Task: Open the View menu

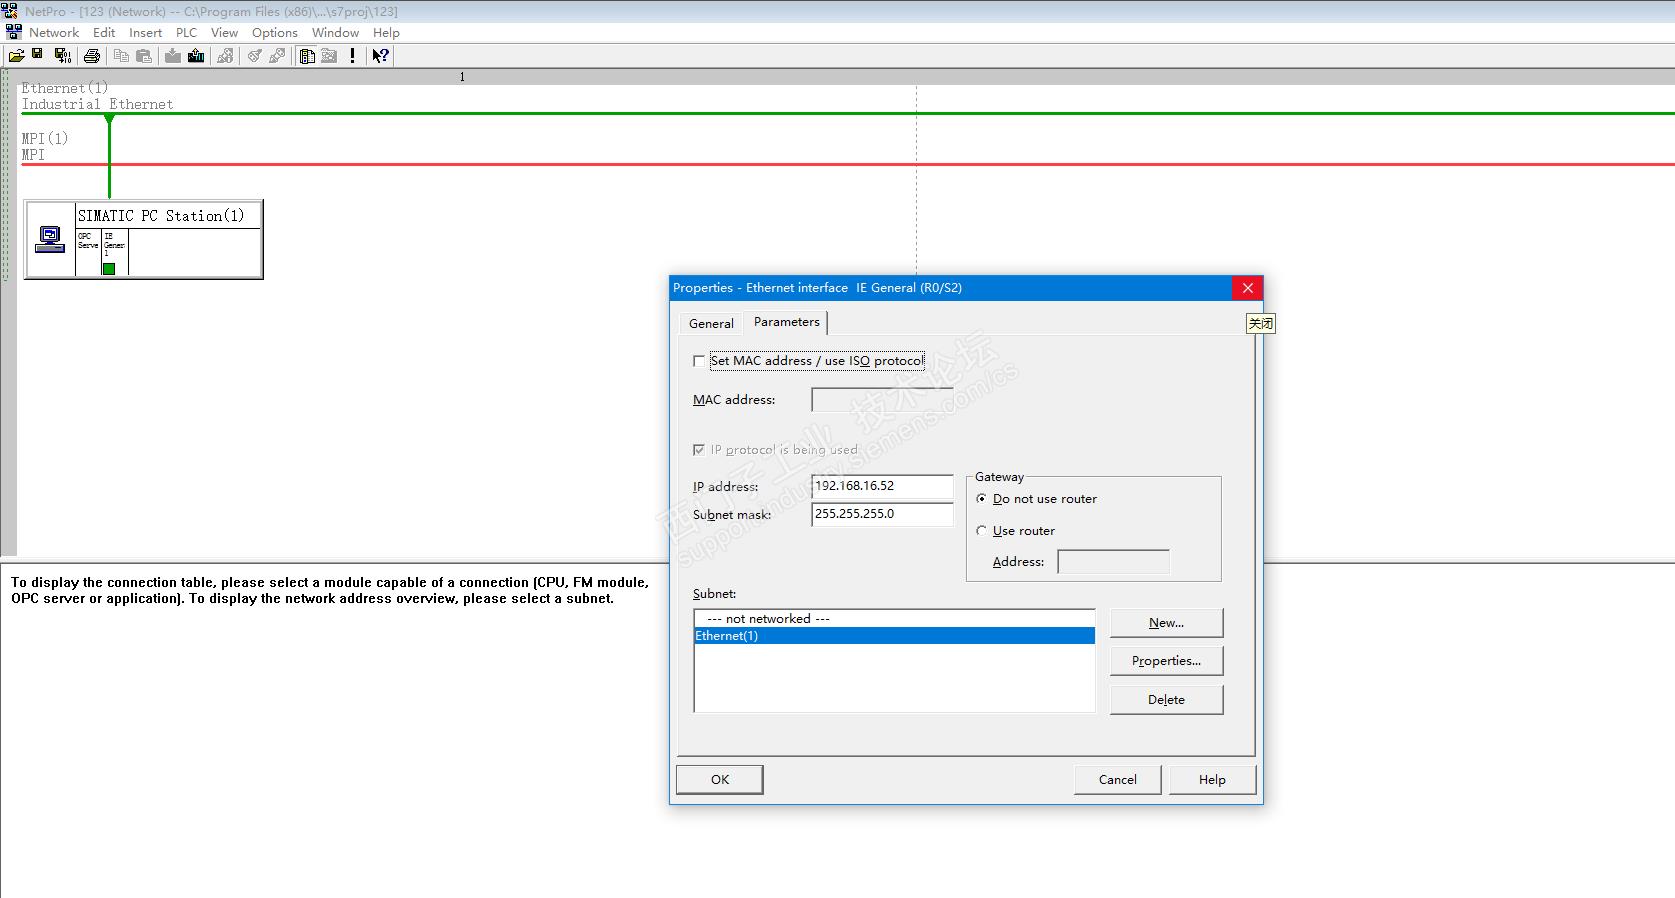Action: pos(224,32)
